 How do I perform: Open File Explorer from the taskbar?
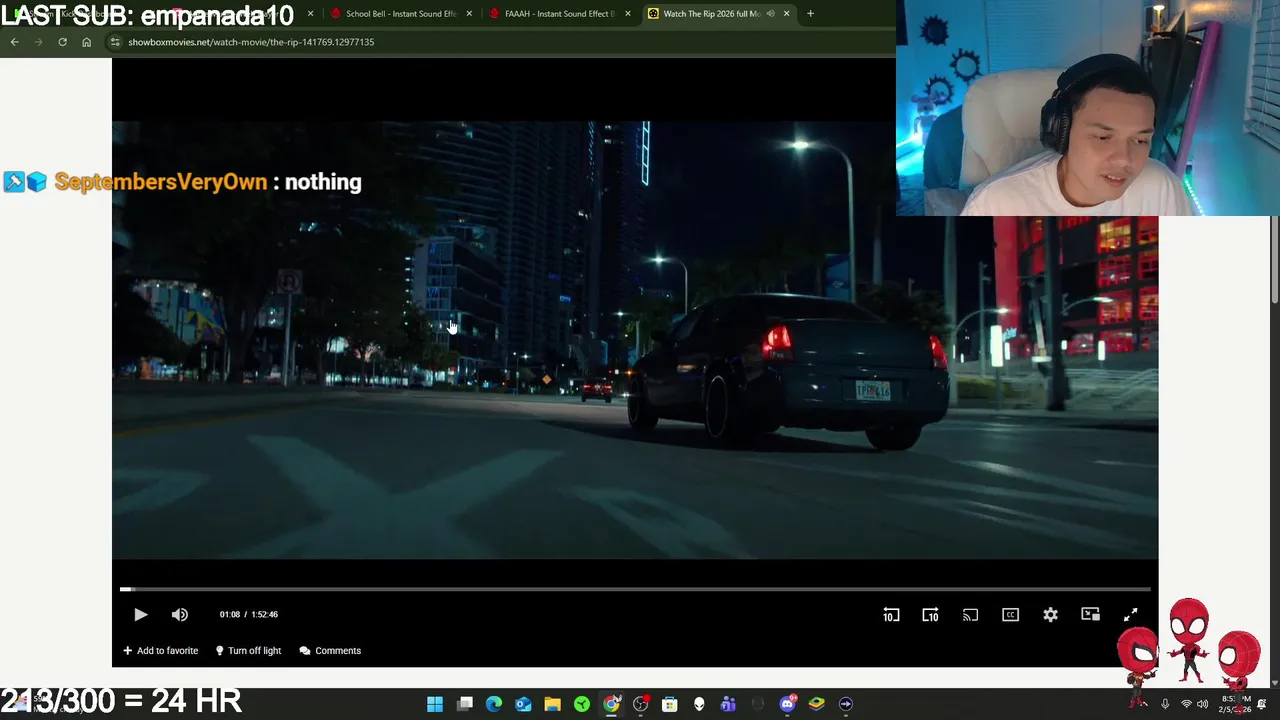[552, 704]
